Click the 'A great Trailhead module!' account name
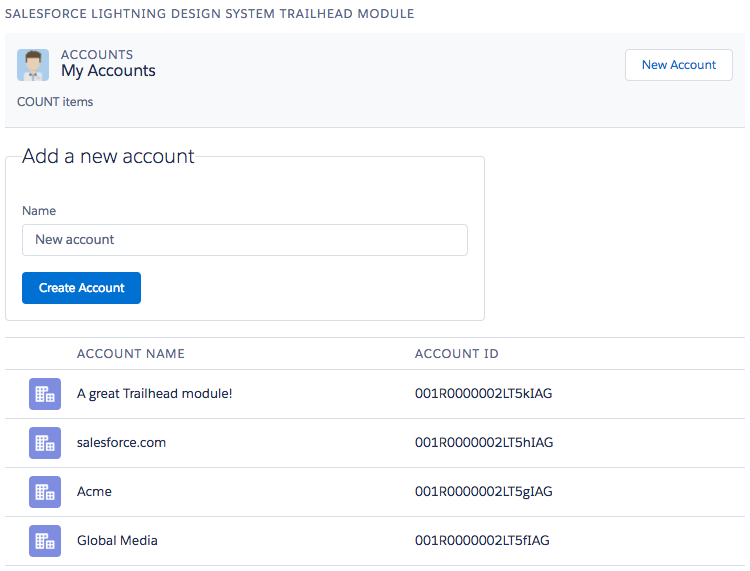The width and height of the screenshot is (750, 571). point(154,394)
